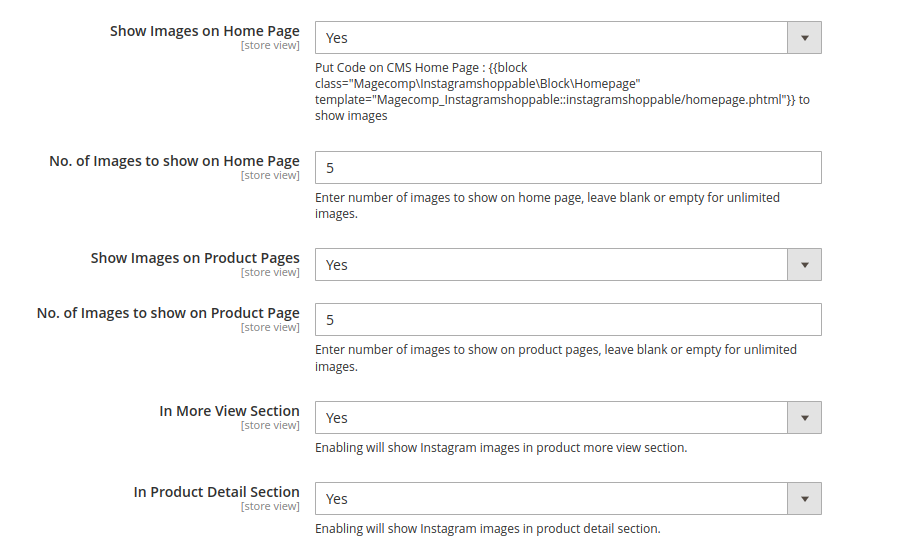This screenshot has height=552, width=902.
Task: Click the Show Images on Product Pages label
Action: point(195,258)
